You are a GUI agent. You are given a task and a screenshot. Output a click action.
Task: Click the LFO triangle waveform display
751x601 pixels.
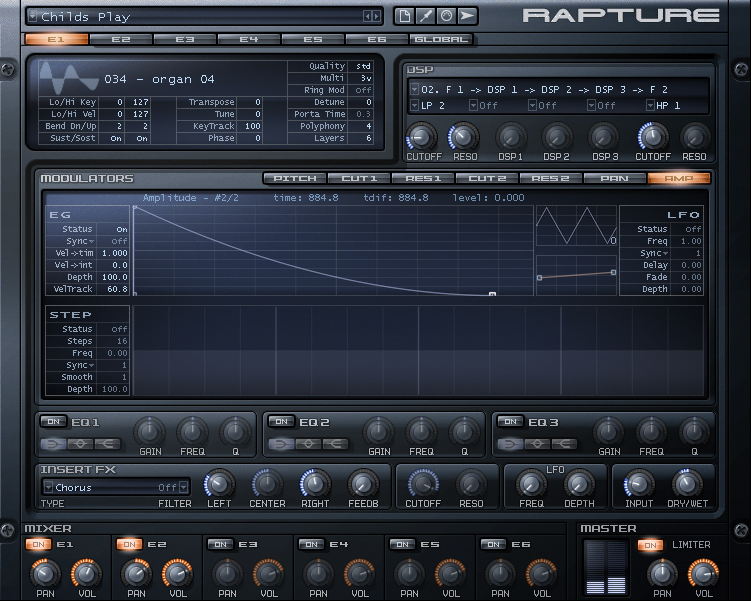(x=576, y=226)
